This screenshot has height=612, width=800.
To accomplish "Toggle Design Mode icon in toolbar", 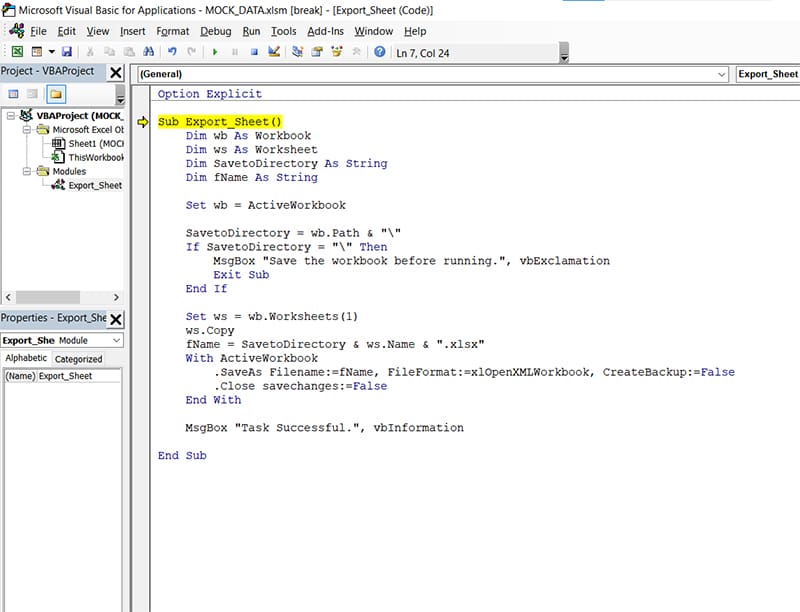I will point(275,51).
